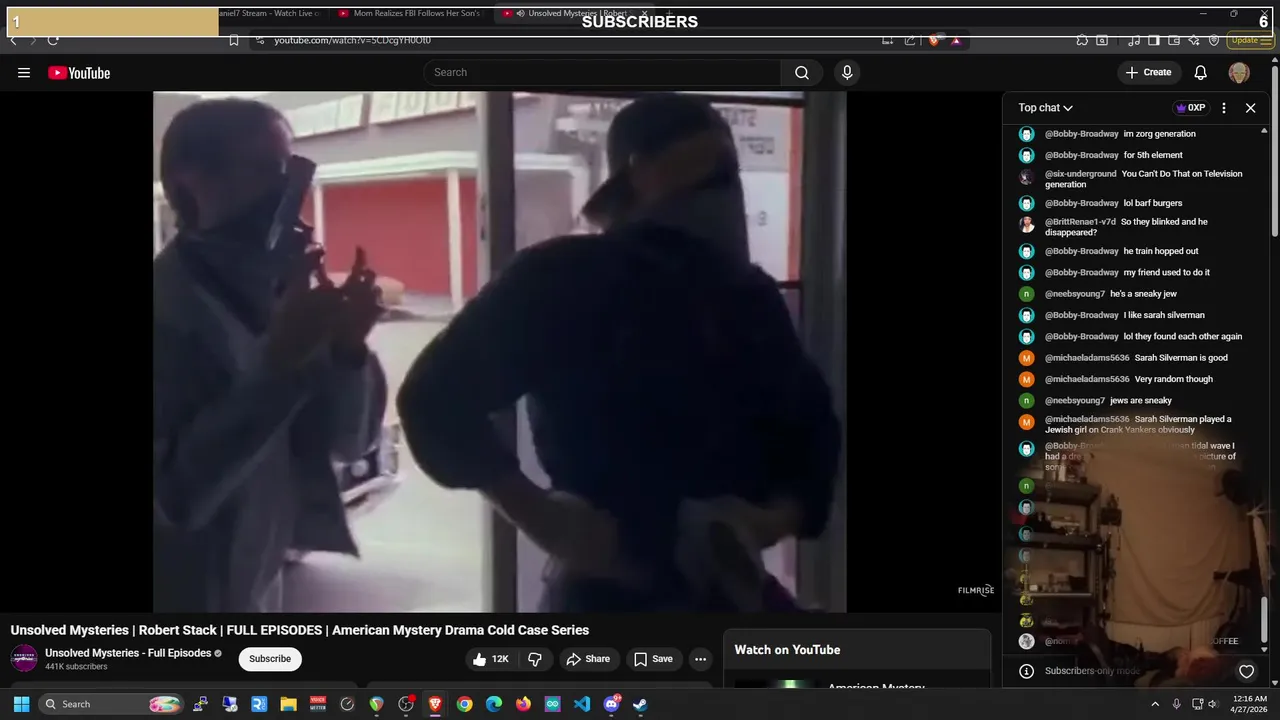Open the live chat options three-dot menu
Viewport: 1280px width, 720px height.
coord(1223,108)
